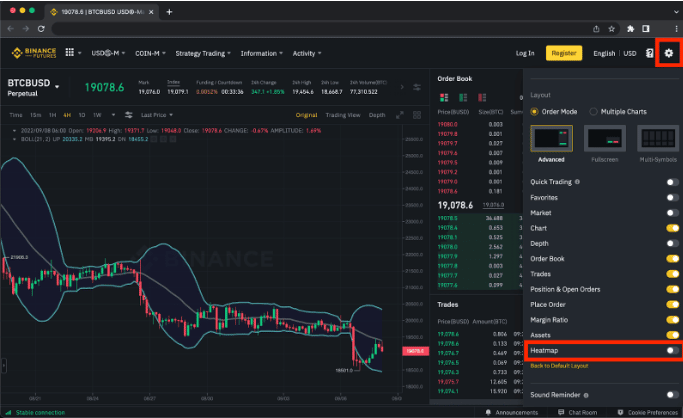The width and height of the screenshot is (683, 418).
Task: Click the yellow Register button
Action: click(564, 53)
